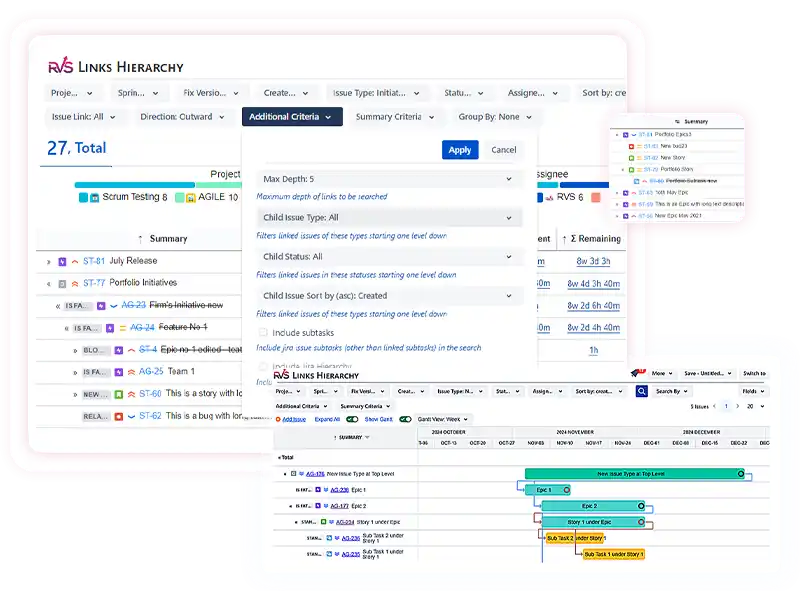The height and width of the screenshot is (591, 800).
Task: Click the Cancel button
Action: [x=504, y=150]
